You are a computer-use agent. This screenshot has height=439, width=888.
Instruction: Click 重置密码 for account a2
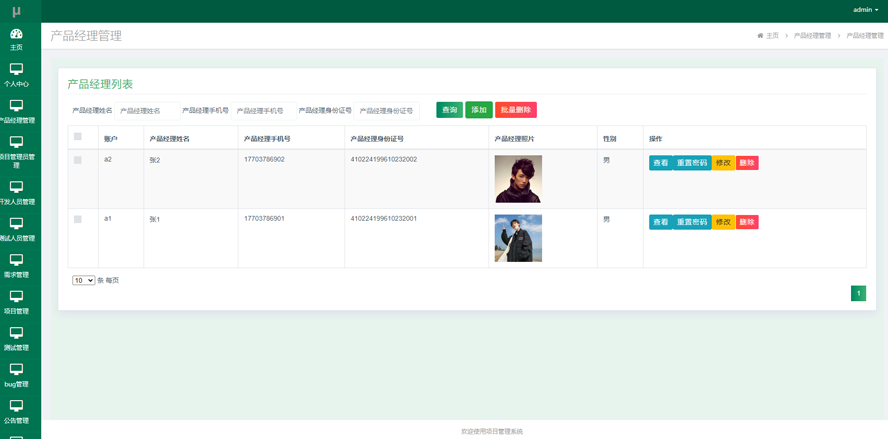point(692,163)
